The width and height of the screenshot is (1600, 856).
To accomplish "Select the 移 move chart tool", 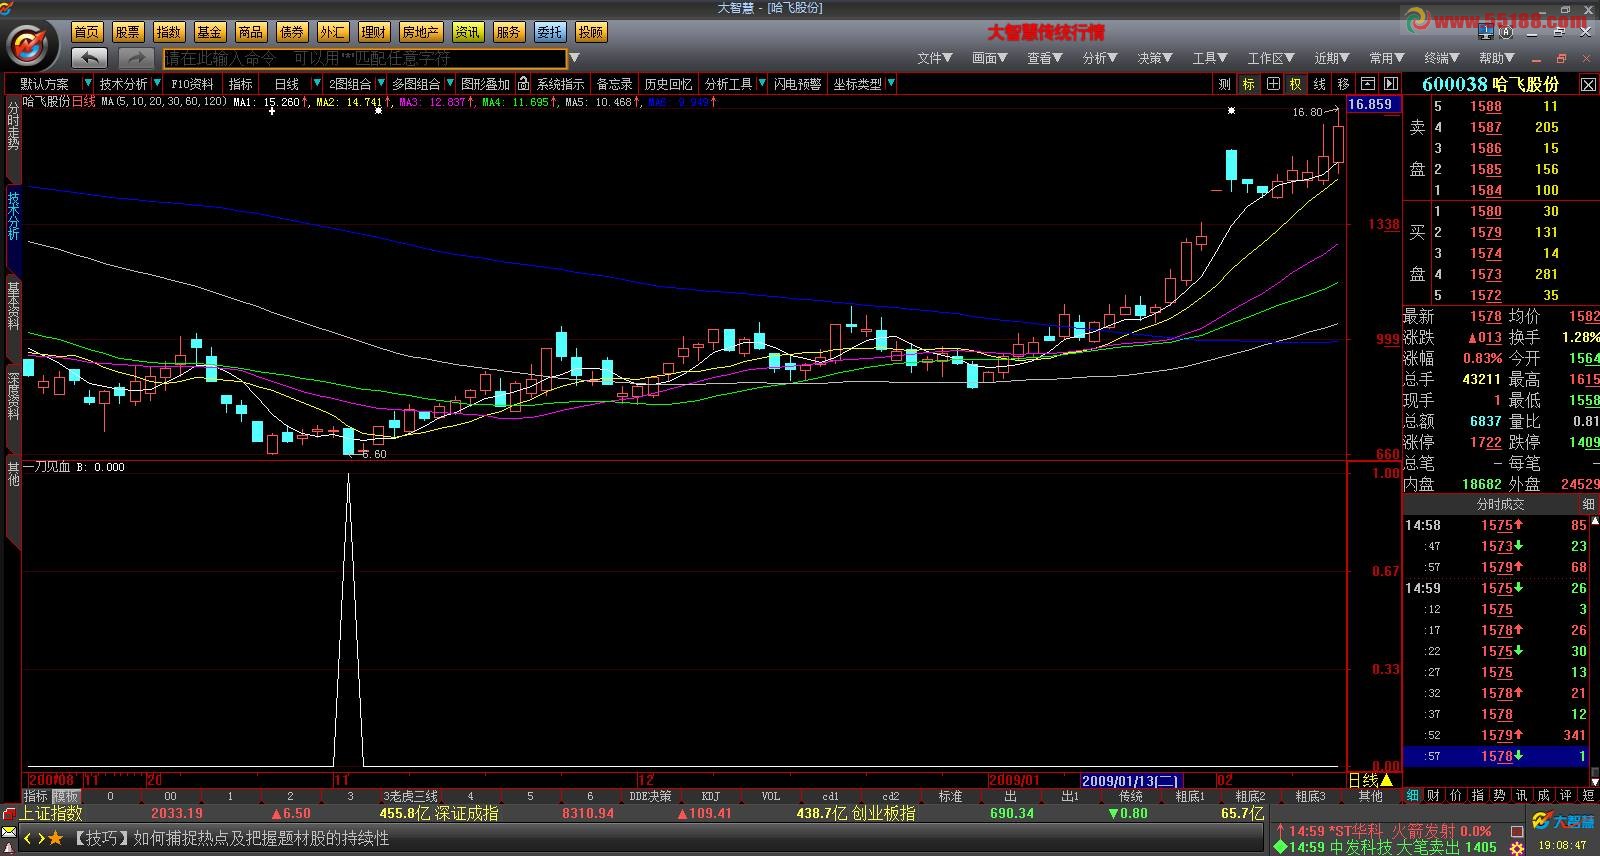I will [1343, 84].
